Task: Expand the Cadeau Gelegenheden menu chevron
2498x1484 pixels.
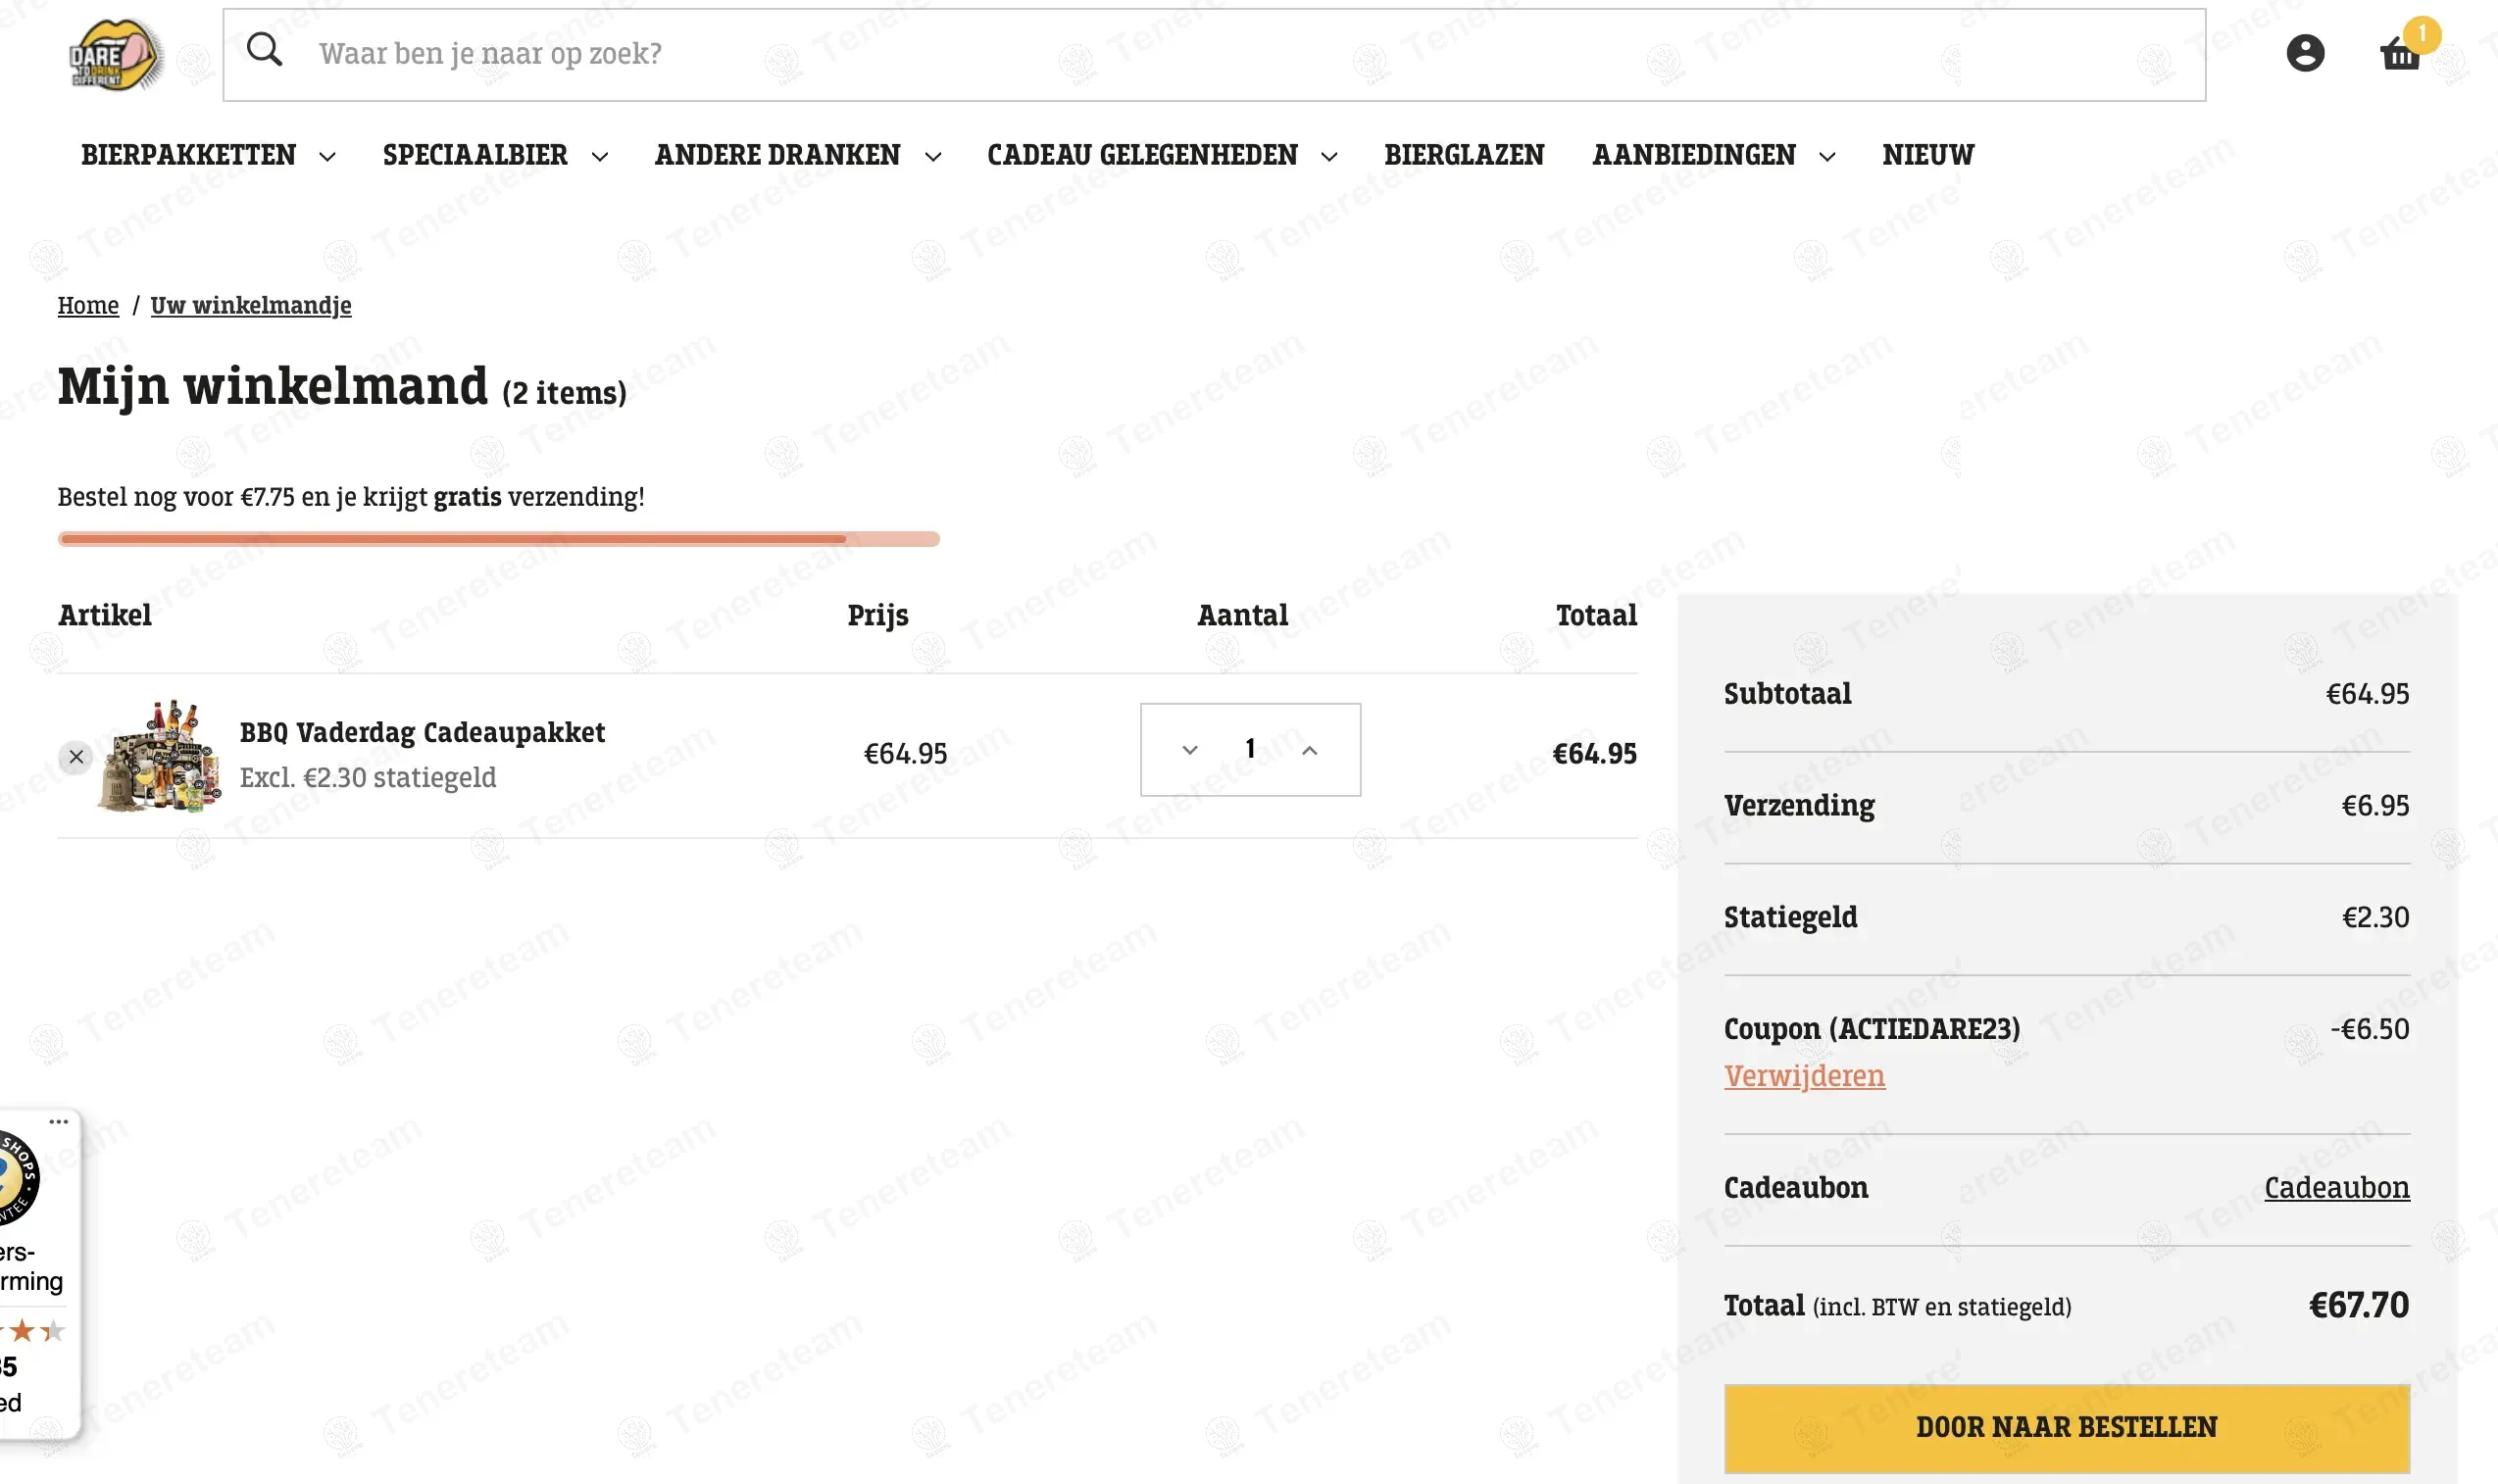Action: [x=1329, y=156]
